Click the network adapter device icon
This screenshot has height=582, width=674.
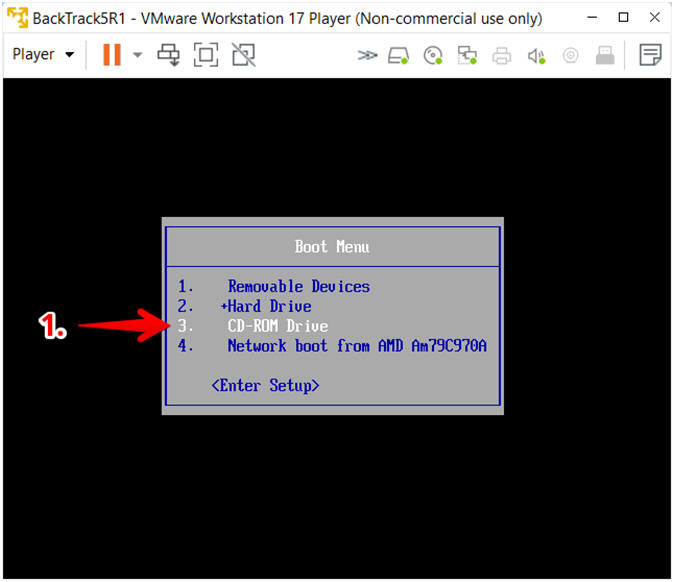(467, 55)
